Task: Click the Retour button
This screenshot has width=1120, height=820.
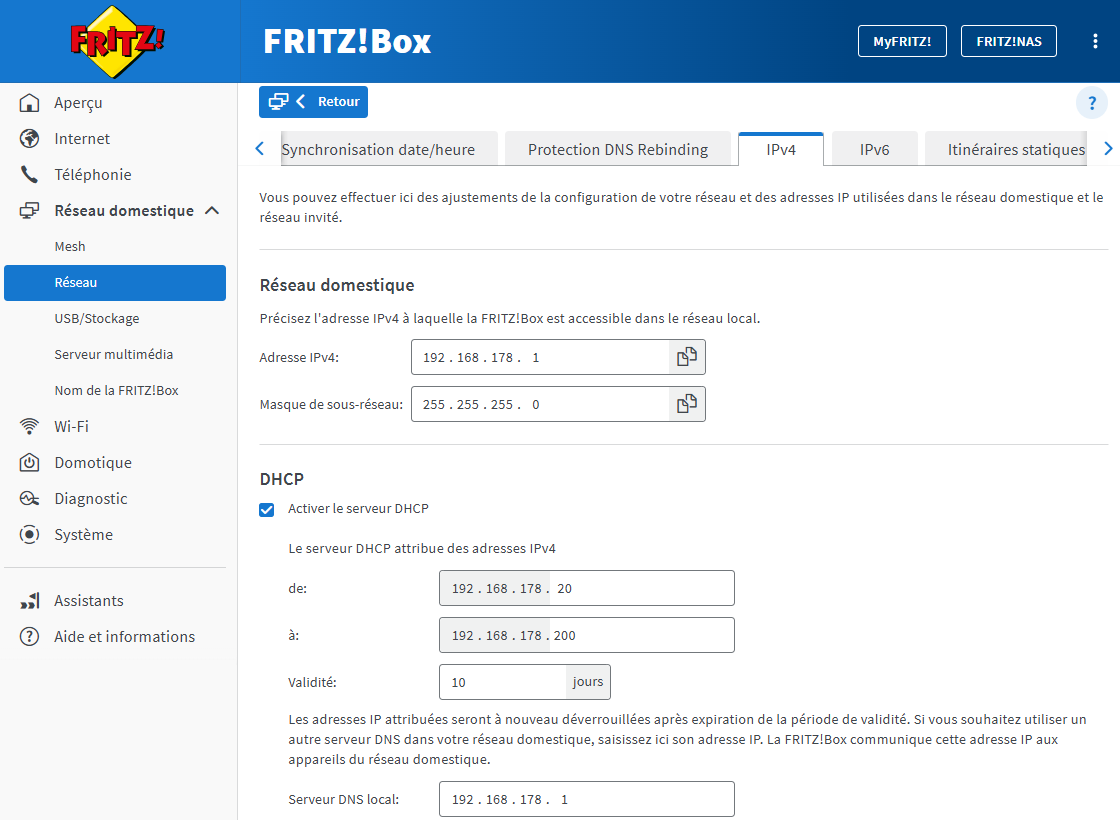Action: click(x=314, y=102)
